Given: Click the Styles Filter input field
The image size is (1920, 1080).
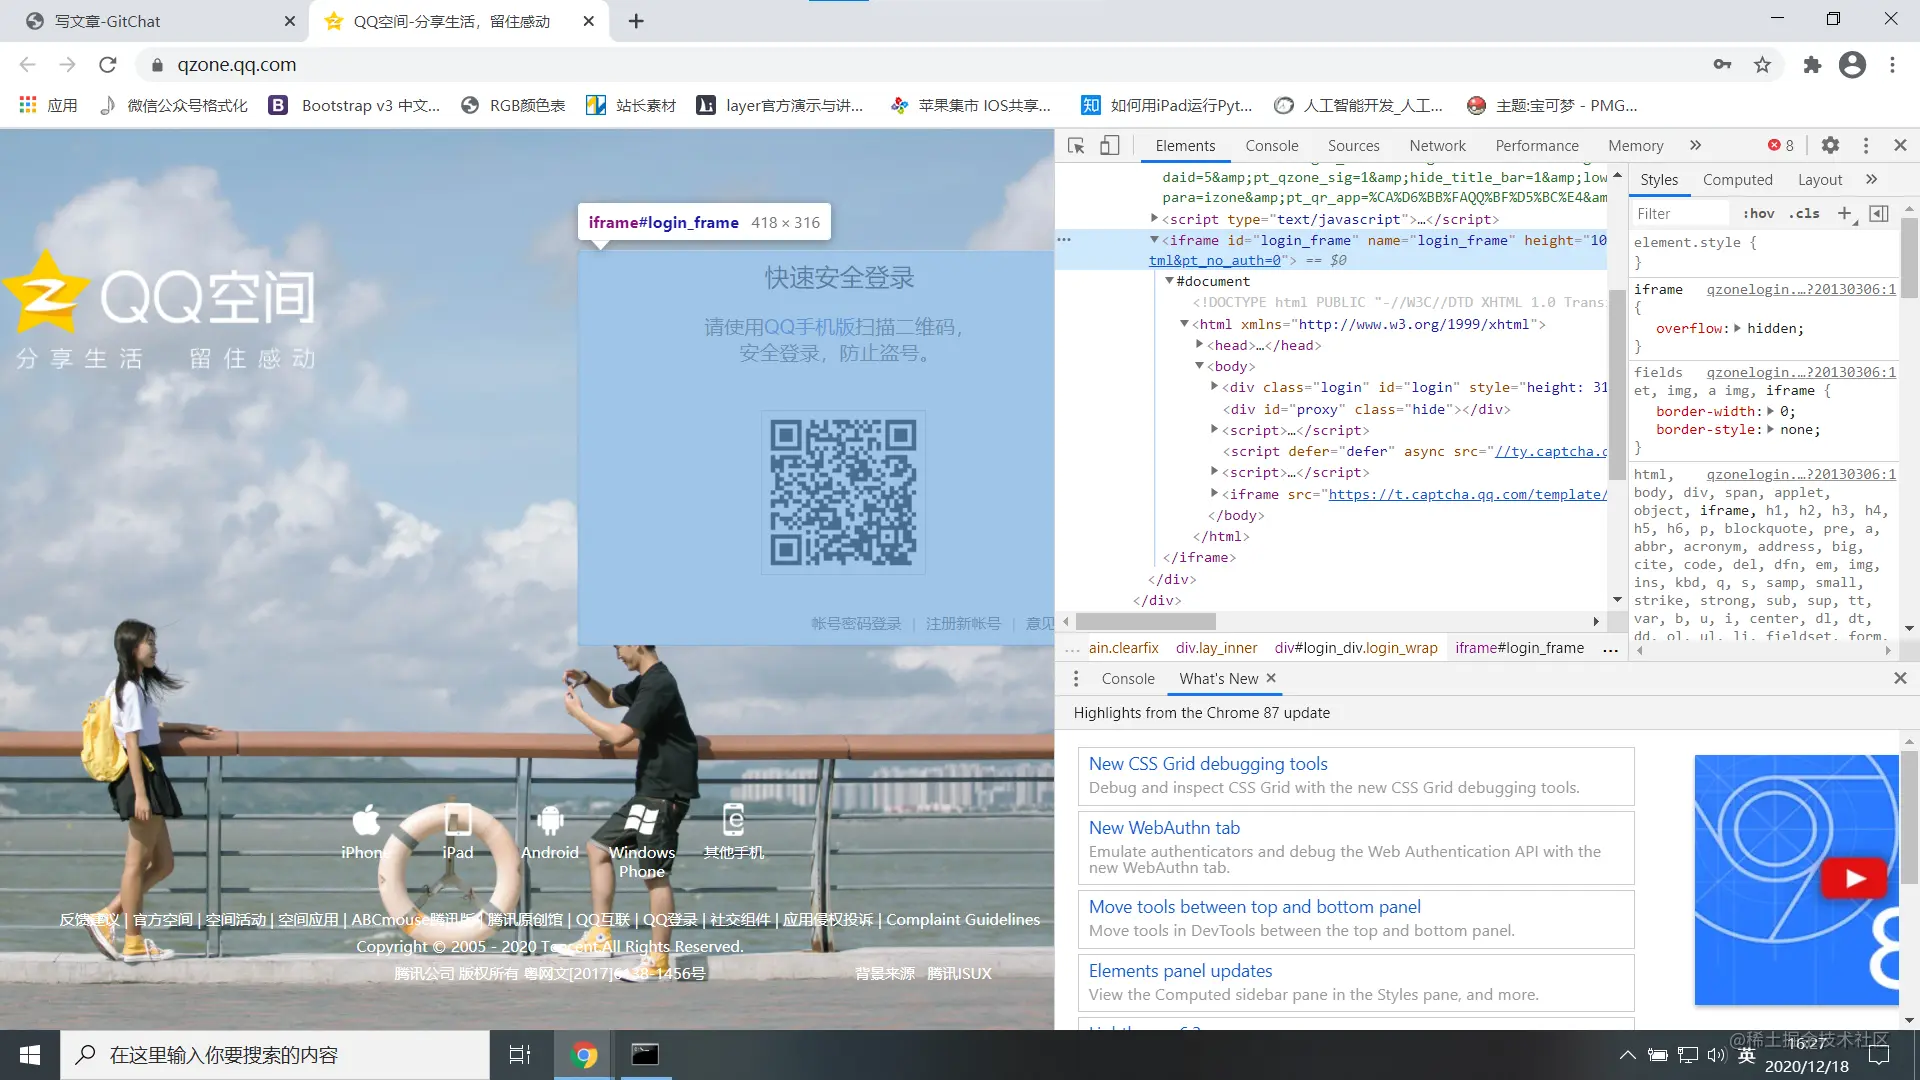Looking at the screenshot, I should [1682, 213].
